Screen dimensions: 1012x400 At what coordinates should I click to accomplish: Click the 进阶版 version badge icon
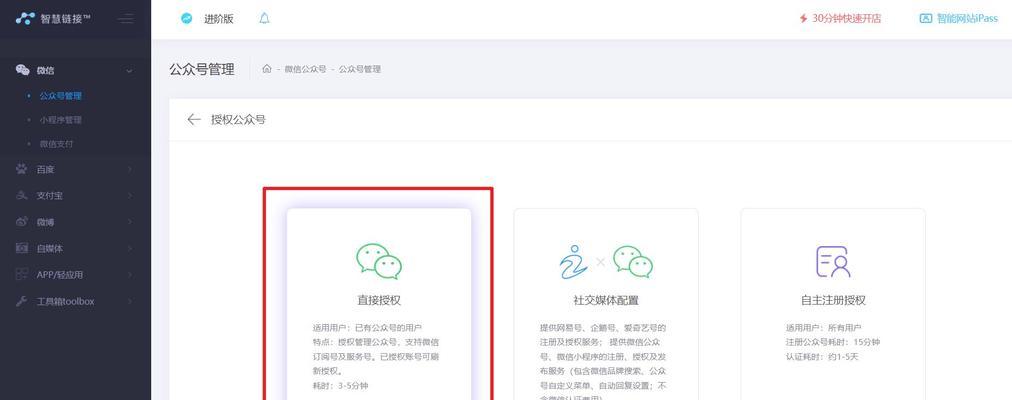(187, 19)
